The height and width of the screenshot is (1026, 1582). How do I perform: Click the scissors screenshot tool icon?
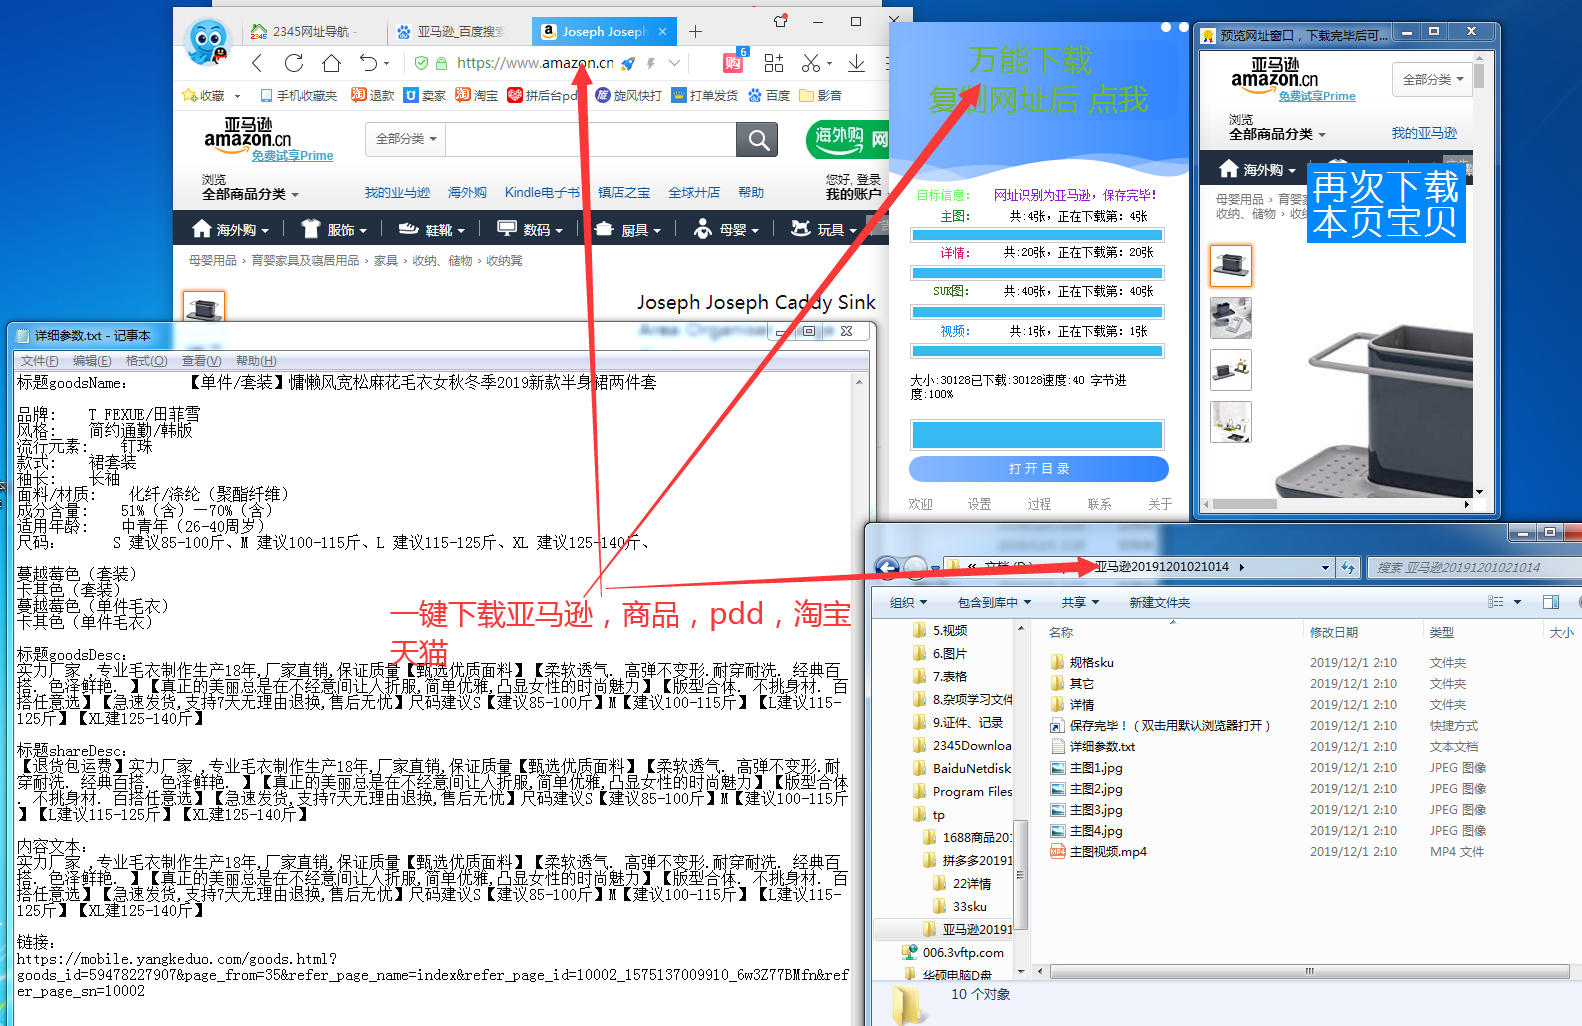(811, 63)
